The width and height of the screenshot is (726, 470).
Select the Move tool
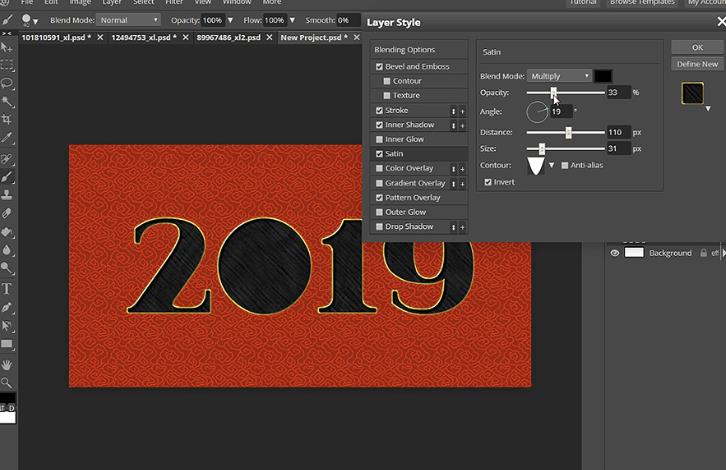6,48
